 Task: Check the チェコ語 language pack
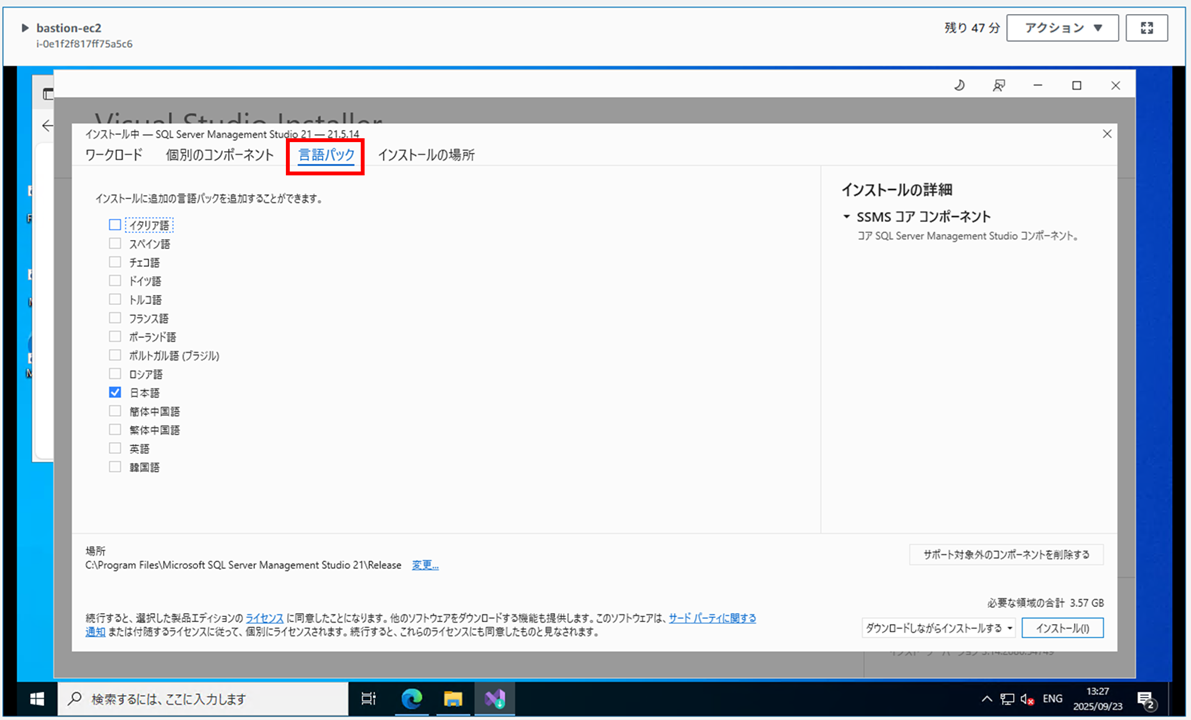(x=115, y=262)
